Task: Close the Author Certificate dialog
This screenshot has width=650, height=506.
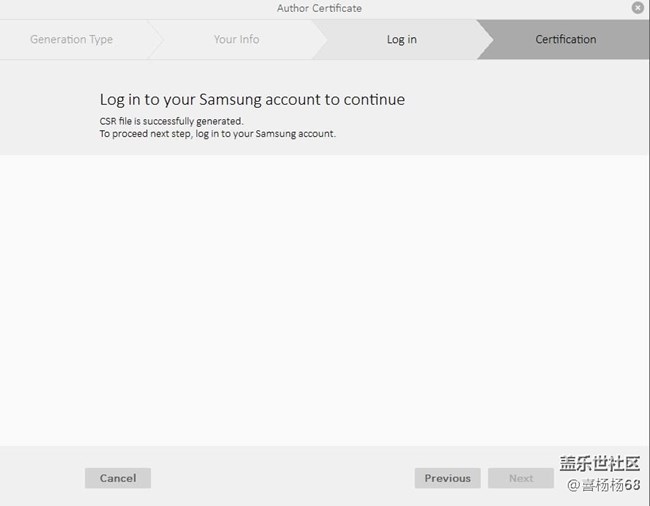Action: tap(638, 8)
